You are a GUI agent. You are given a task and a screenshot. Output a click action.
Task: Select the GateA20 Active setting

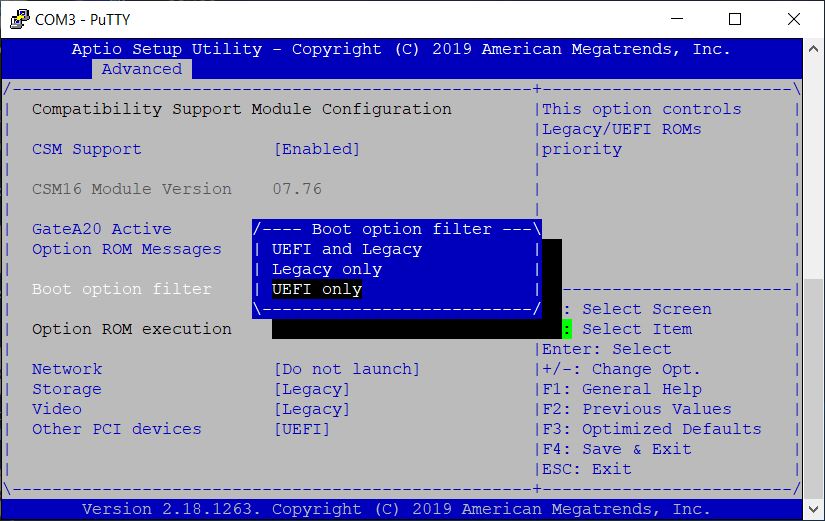pos(102,229)
